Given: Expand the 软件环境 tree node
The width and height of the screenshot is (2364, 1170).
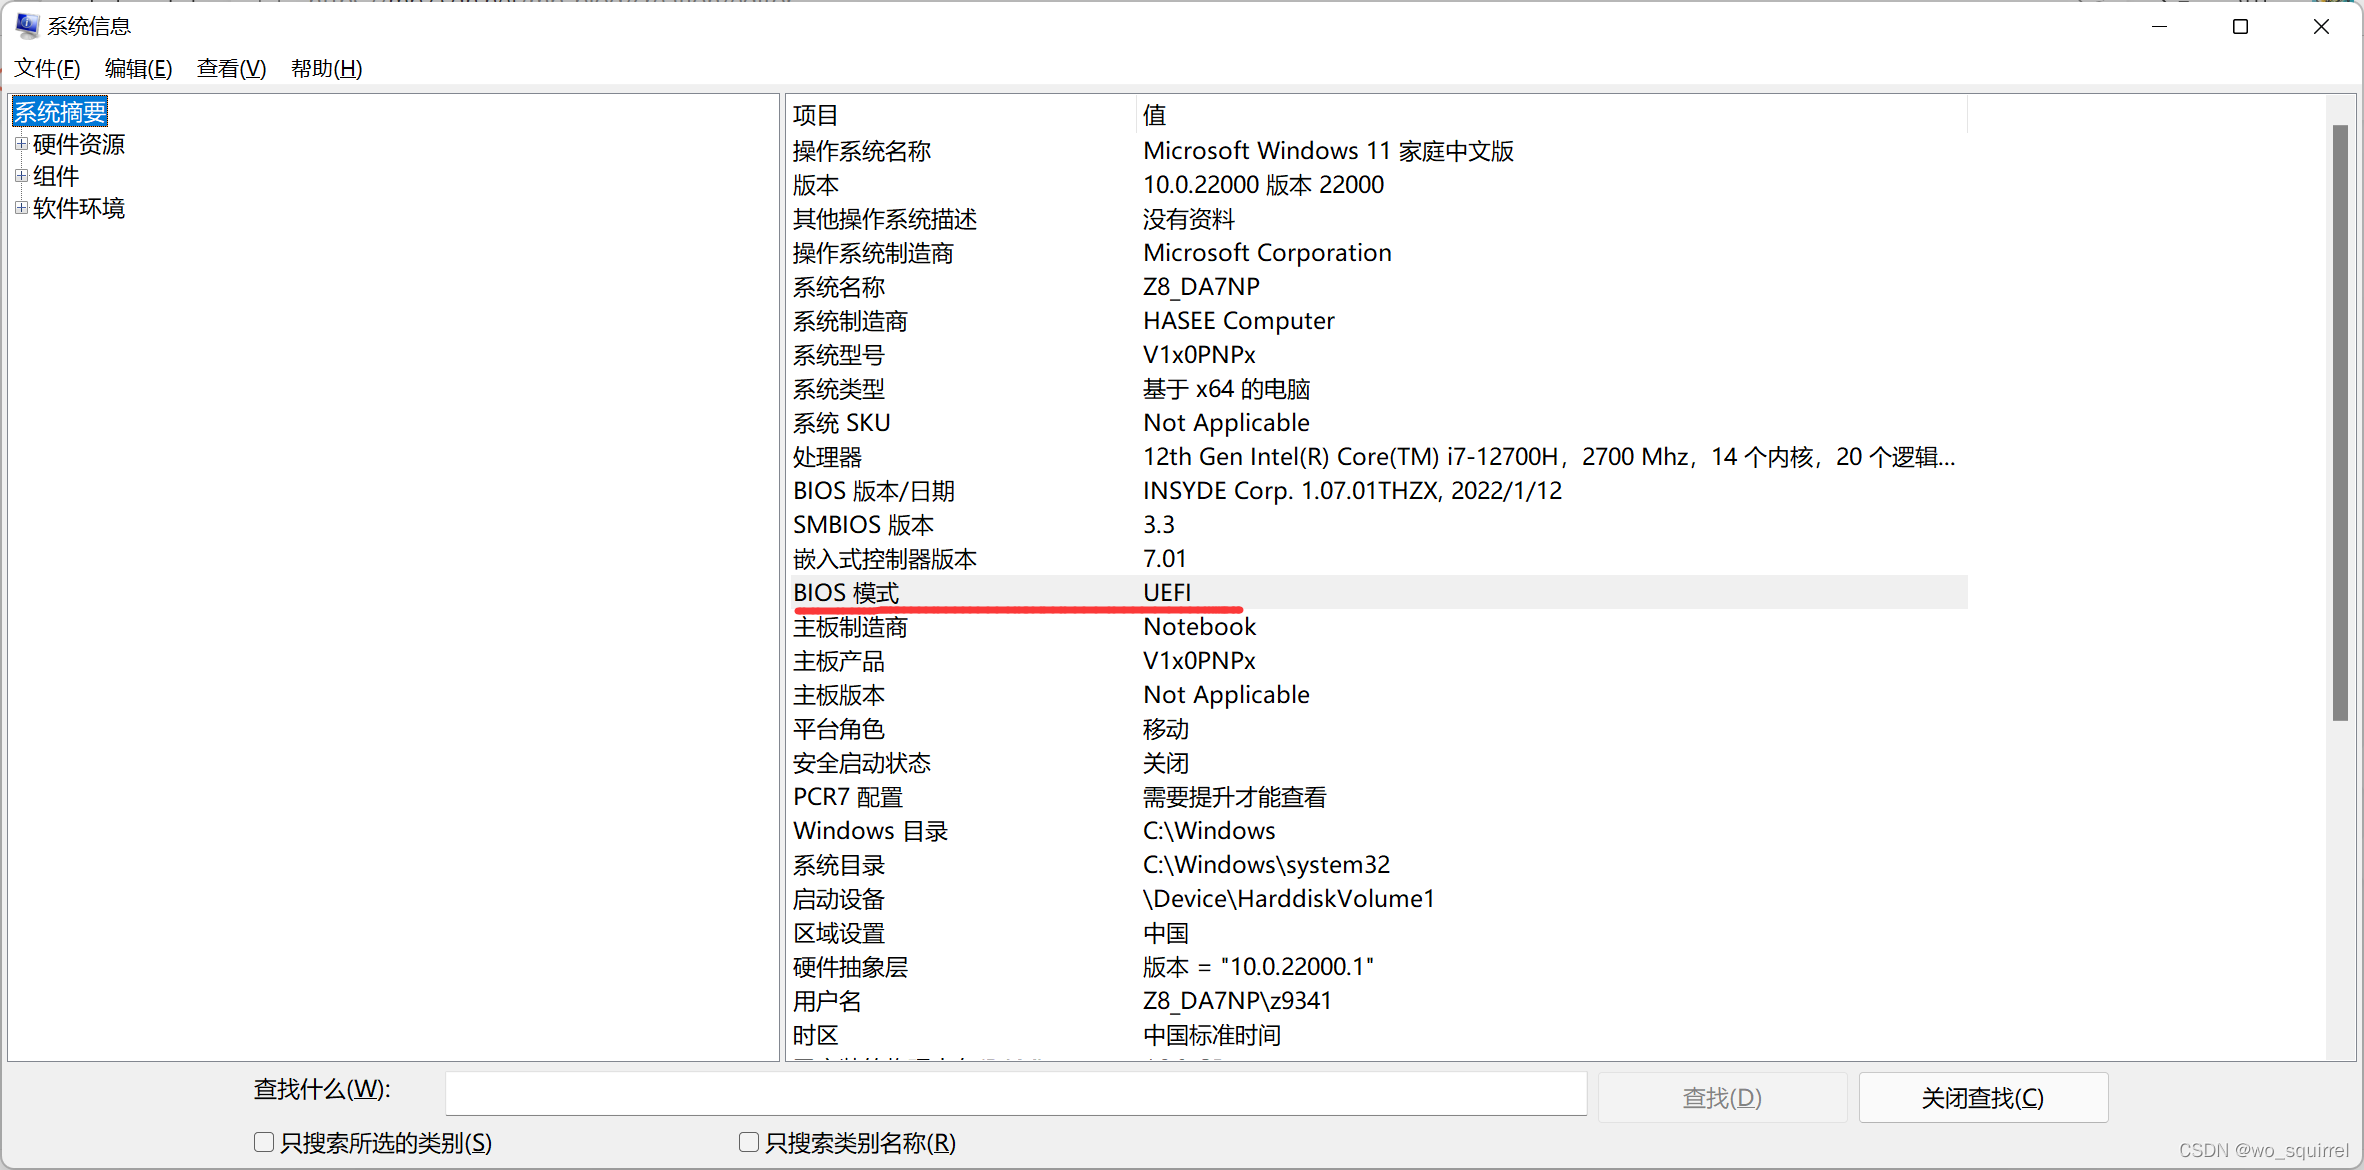Looking at the screenshot, I should [21, 208].
